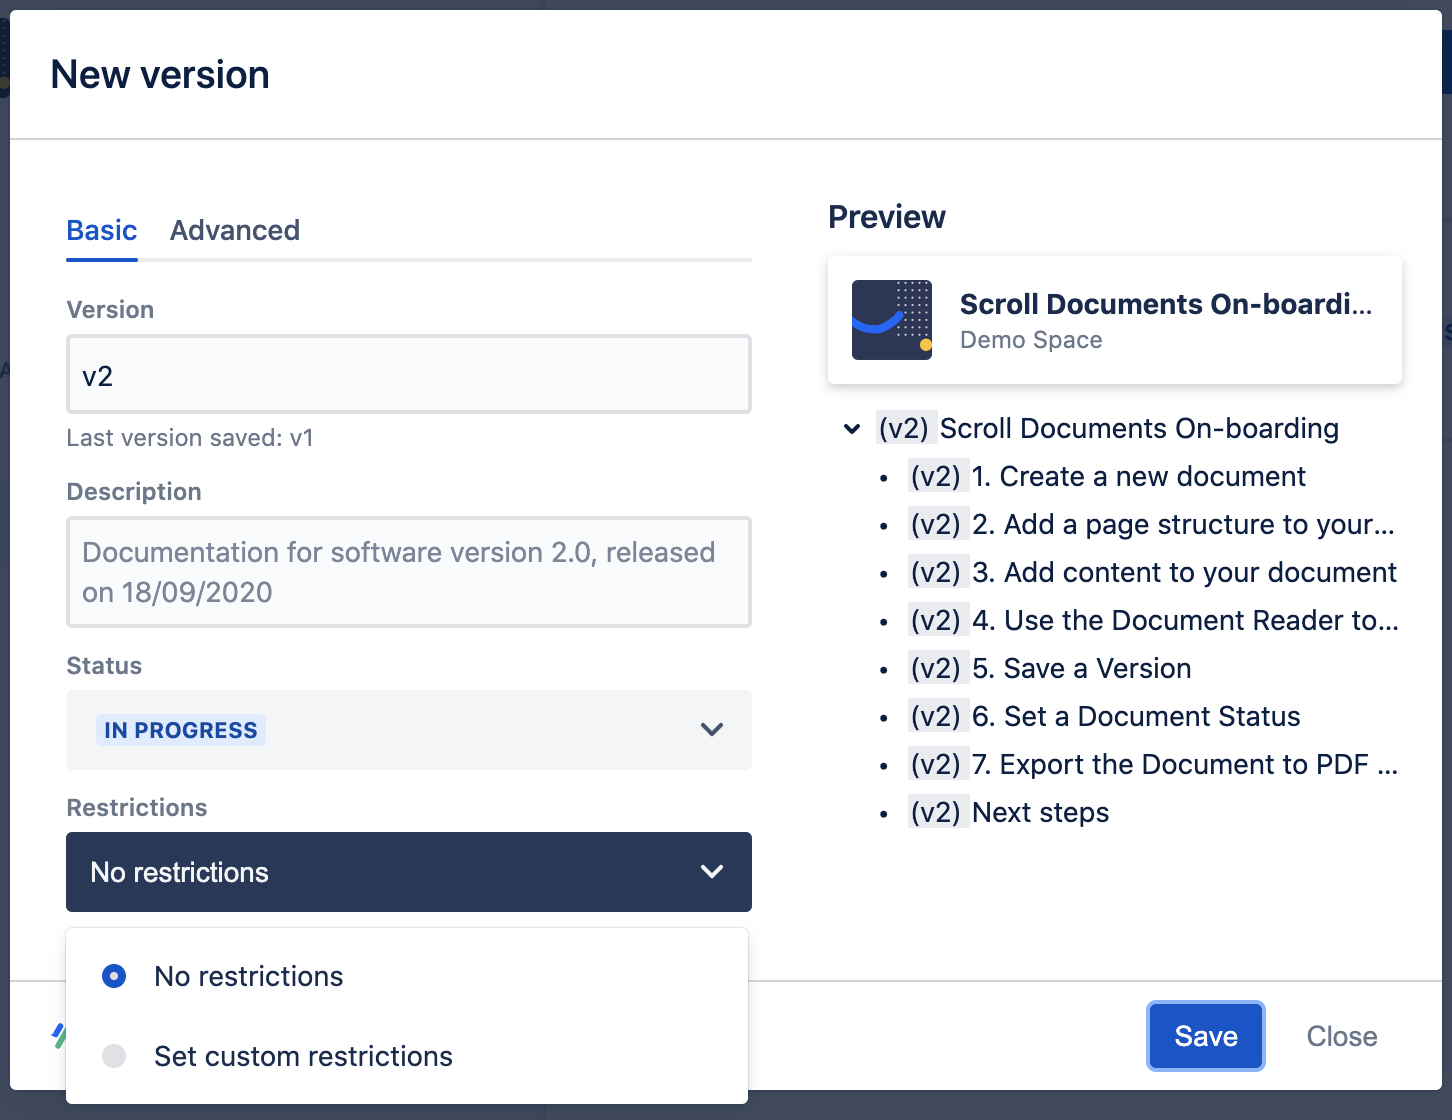Click the Close button
Screen dimensions: 1452x1120
[x=1341, y=1036]
